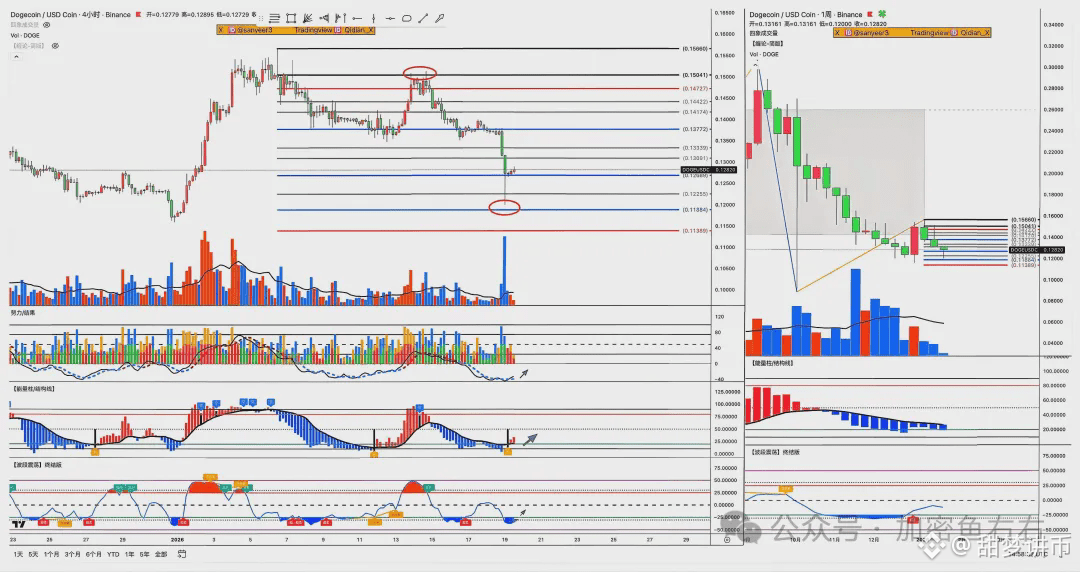
Task: Set range to 5年
Action: (145, 554)
